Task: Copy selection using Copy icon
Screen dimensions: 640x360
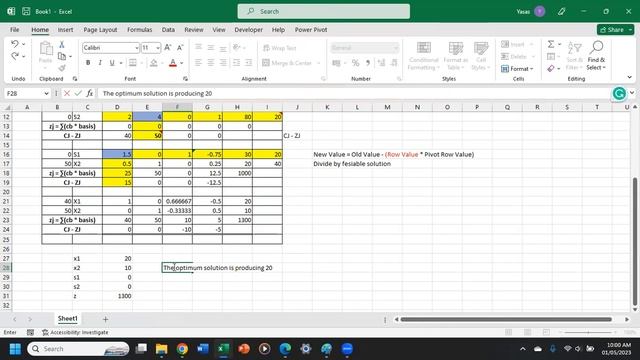Action: pos(62,56)
